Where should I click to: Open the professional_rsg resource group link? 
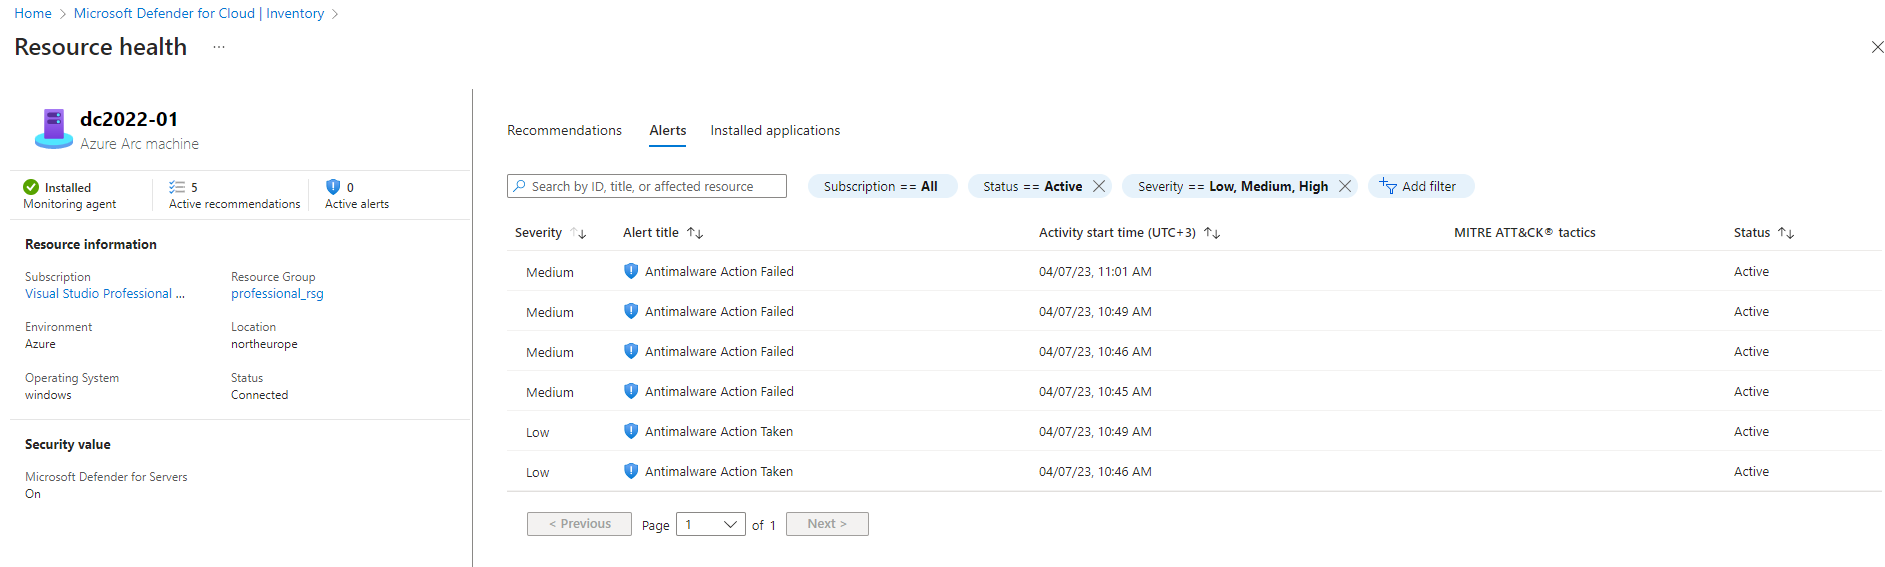[x=277, y=294]
